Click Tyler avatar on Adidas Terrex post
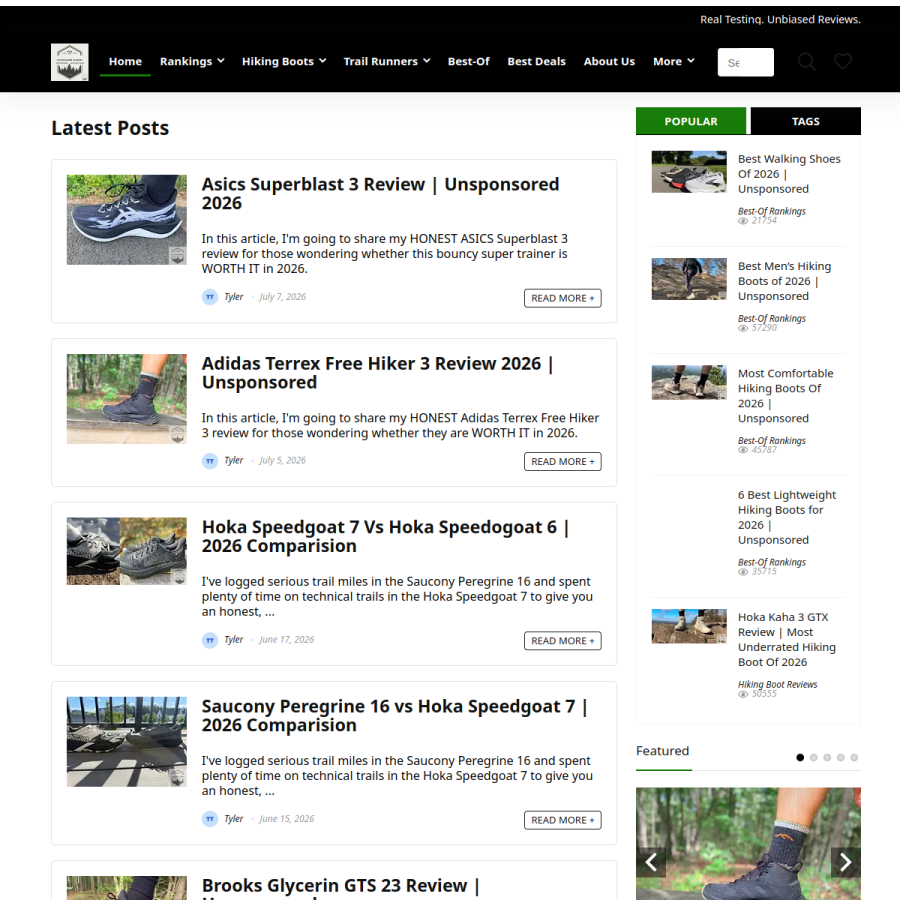The width and height of the screenshot is (900, 900). 210,460
